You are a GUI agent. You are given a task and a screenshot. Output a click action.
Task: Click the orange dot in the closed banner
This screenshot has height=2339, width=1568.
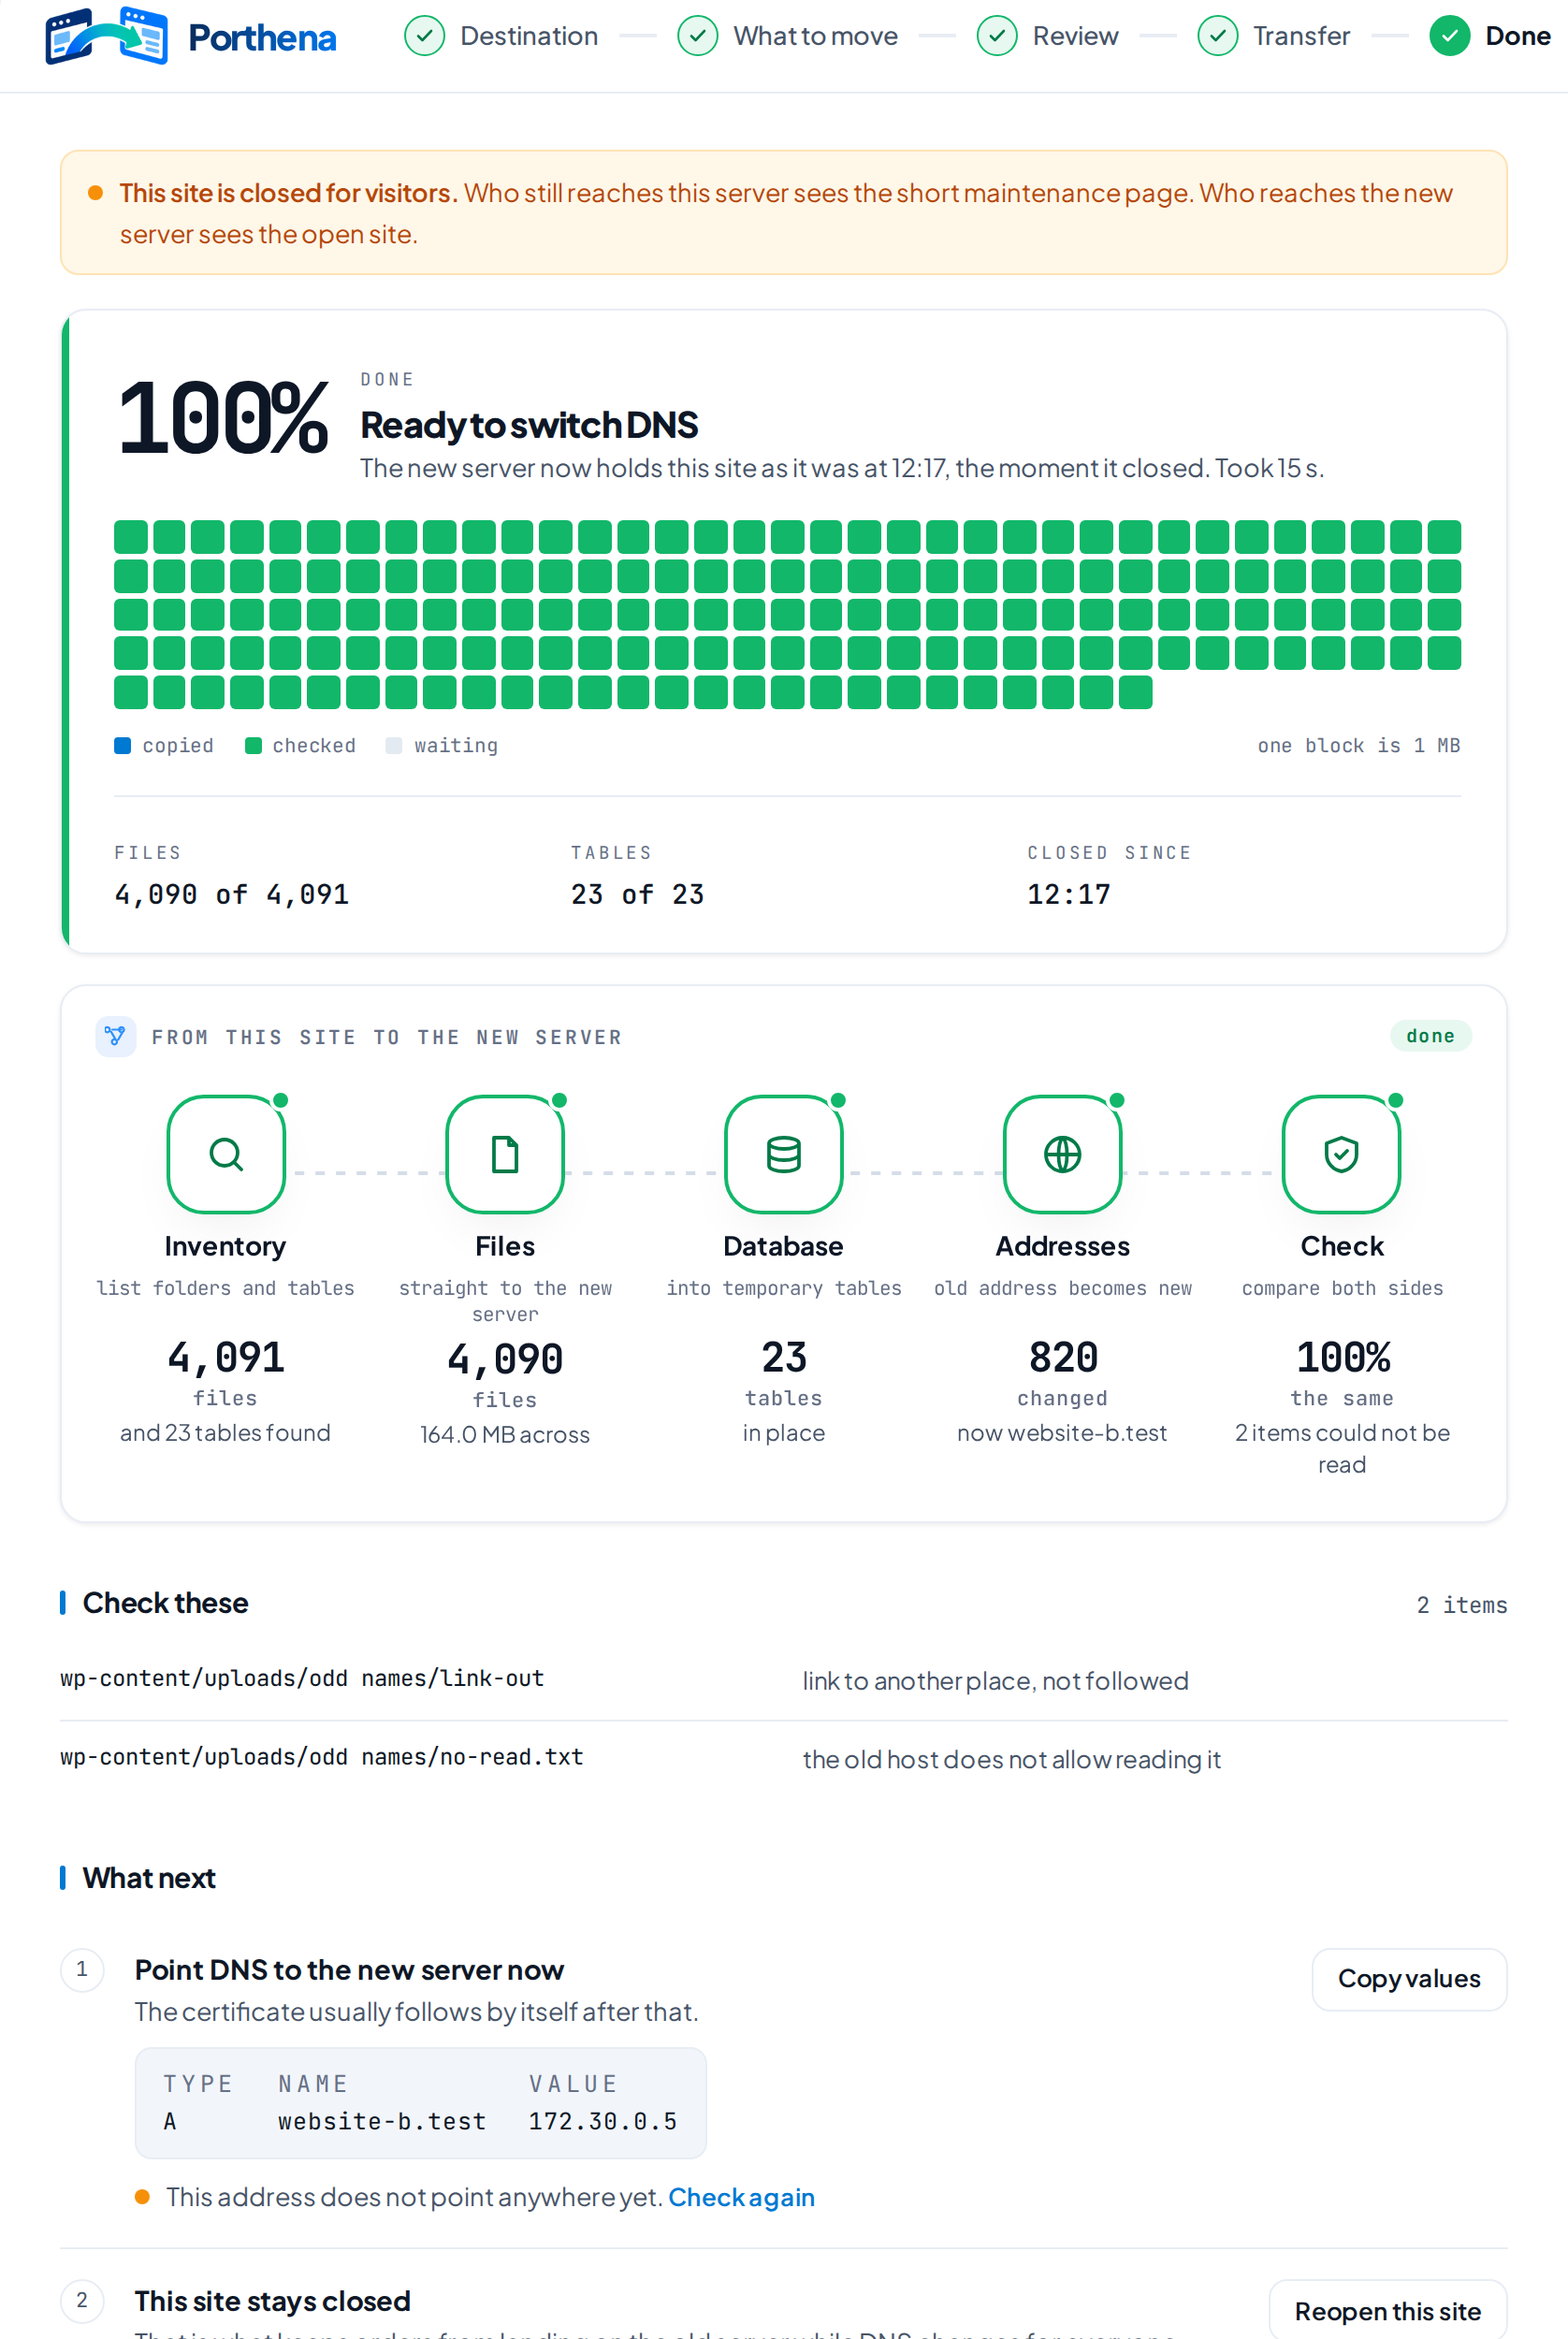(95, 193)
